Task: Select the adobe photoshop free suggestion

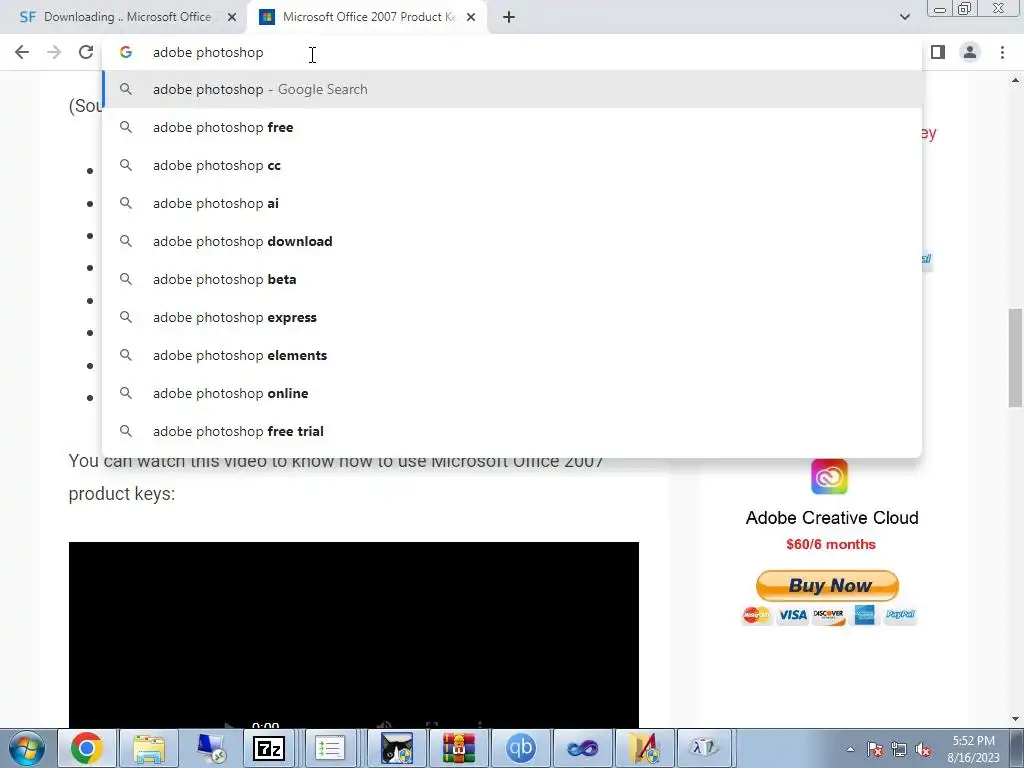Action: tap(512, 127)
